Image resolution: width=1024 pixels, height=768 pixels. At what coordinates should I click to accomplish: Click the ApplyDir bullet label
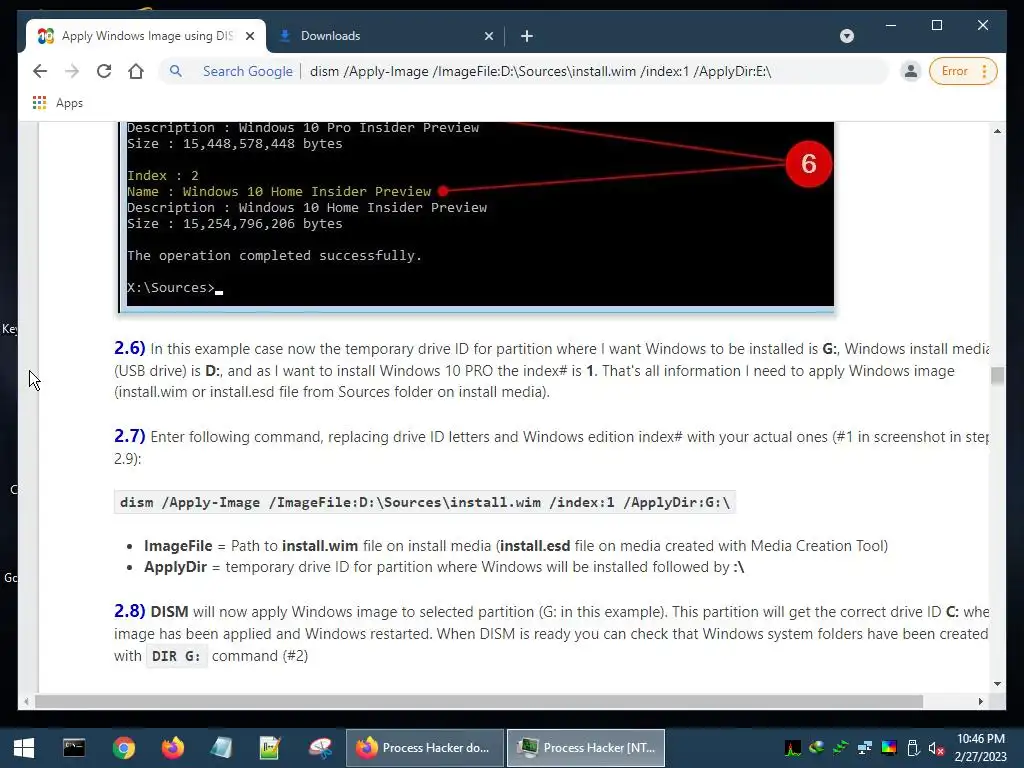pyautogui.click(x=176, y=567)
